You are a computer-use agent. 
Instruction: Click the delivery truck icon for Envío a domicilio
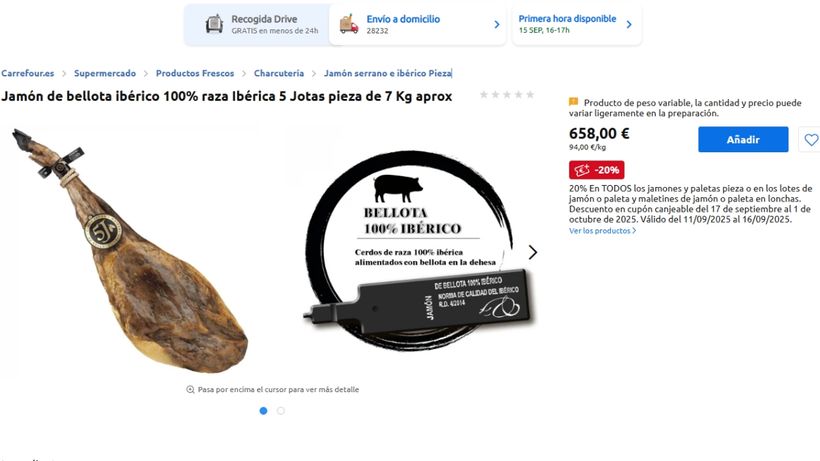coord(349,24)
